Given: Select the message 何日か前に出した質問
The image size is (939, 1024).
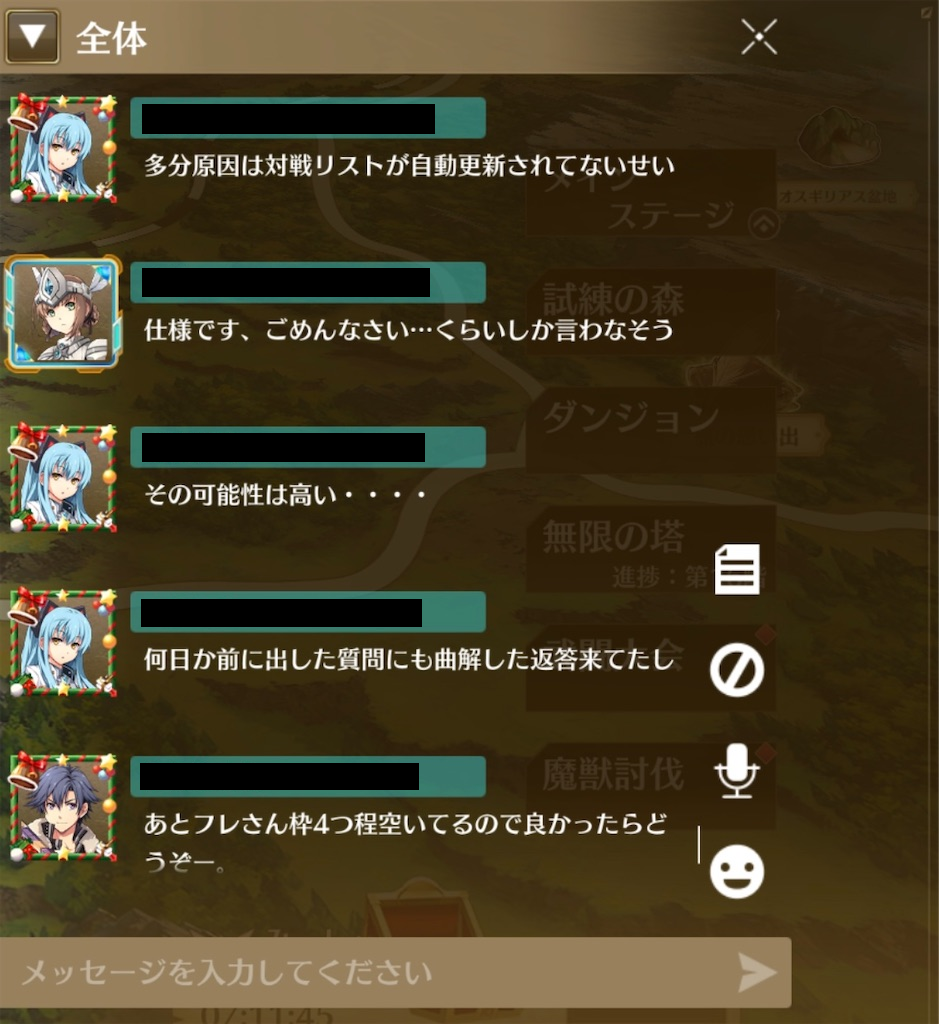Looking at the screenshot, I should coord(409,660).
